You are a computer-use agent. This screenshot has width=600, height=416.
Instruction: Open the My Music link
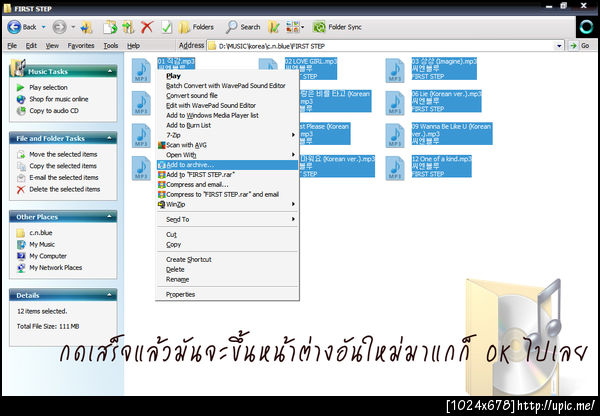(42, 244)
